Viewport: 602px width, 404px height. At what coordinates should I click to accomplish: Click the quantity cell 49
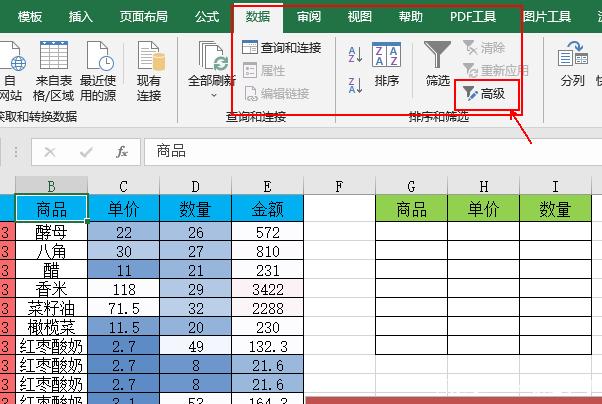(195, 346)
